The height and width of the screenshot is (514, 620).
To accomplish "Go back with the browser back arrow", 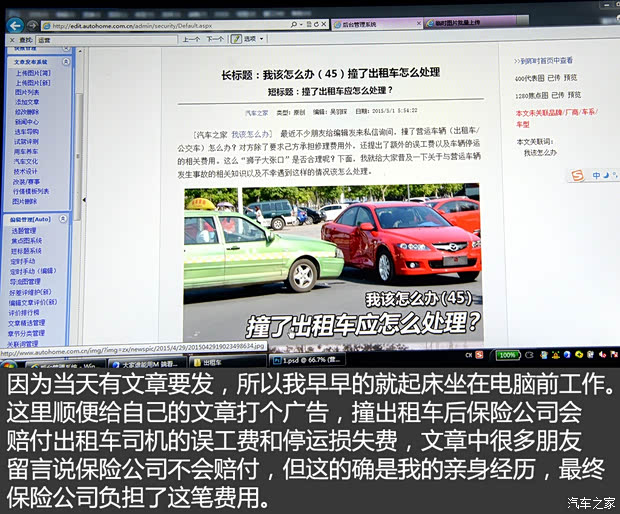I will [x=15, y=26].
